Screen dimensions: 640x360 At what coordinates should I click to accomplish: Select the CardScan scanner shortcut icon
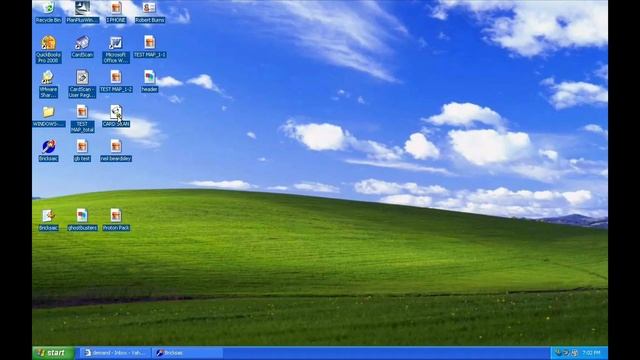82,47
